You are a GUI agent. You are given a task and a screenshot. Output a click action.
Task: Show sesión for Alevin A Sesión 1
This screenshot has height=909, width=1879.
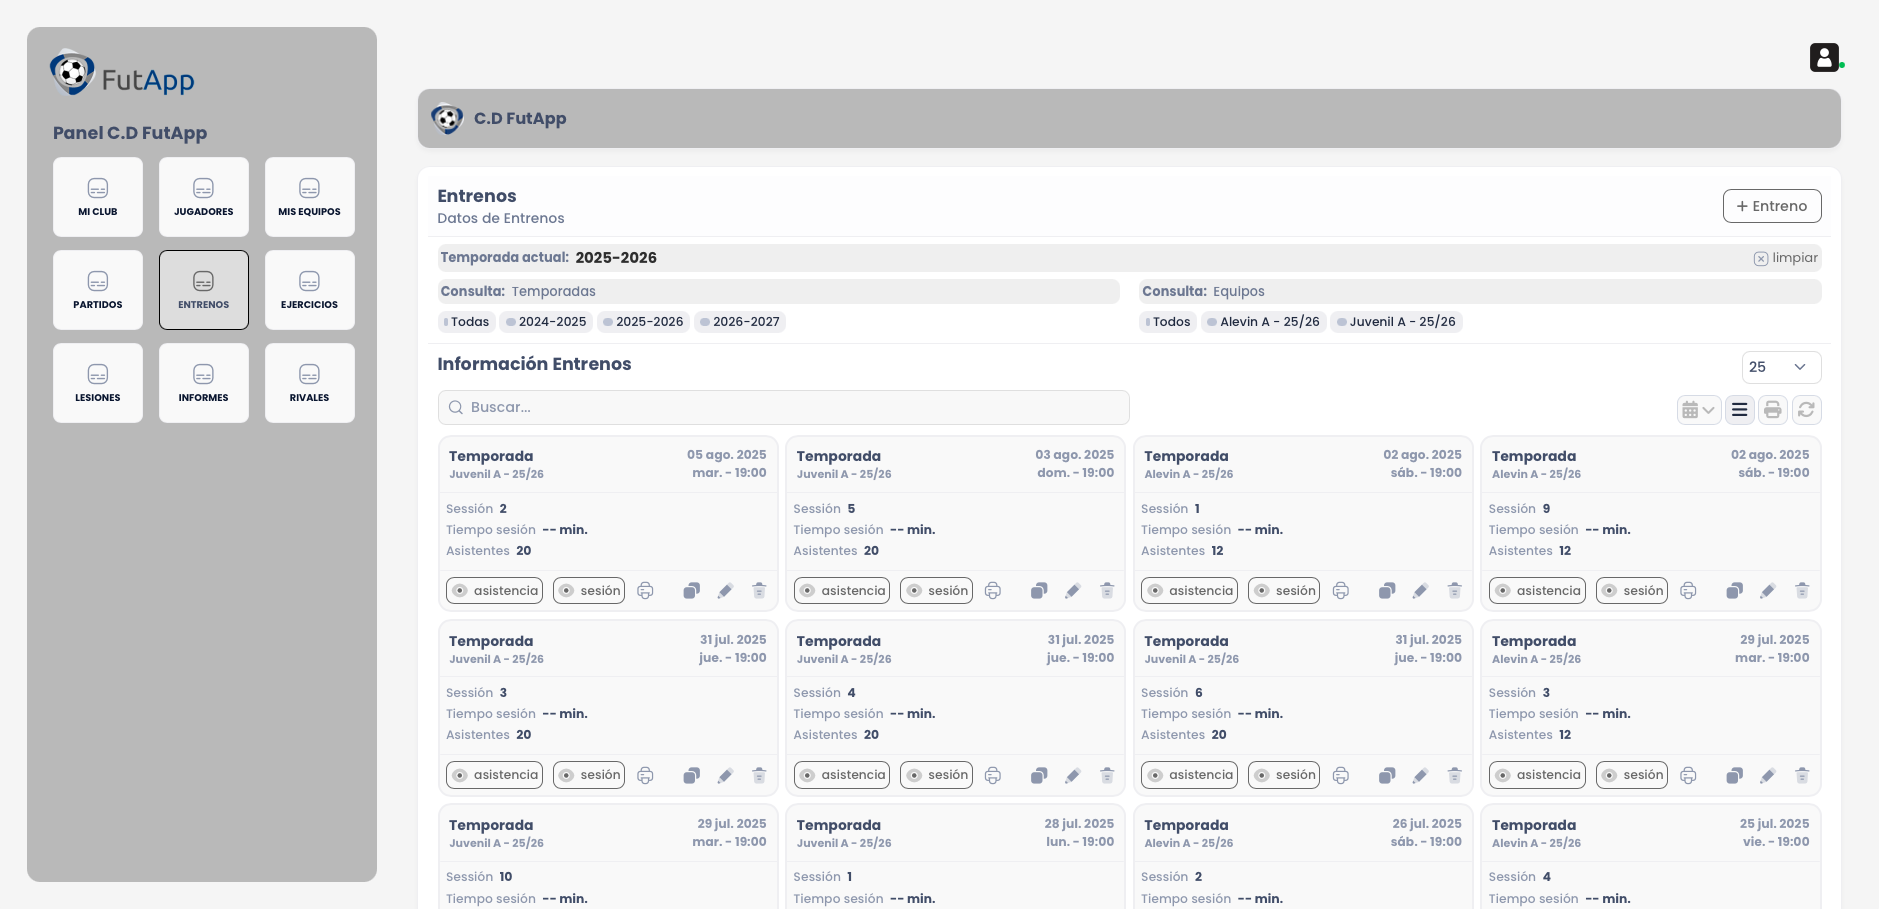[x=1284, y=591]
